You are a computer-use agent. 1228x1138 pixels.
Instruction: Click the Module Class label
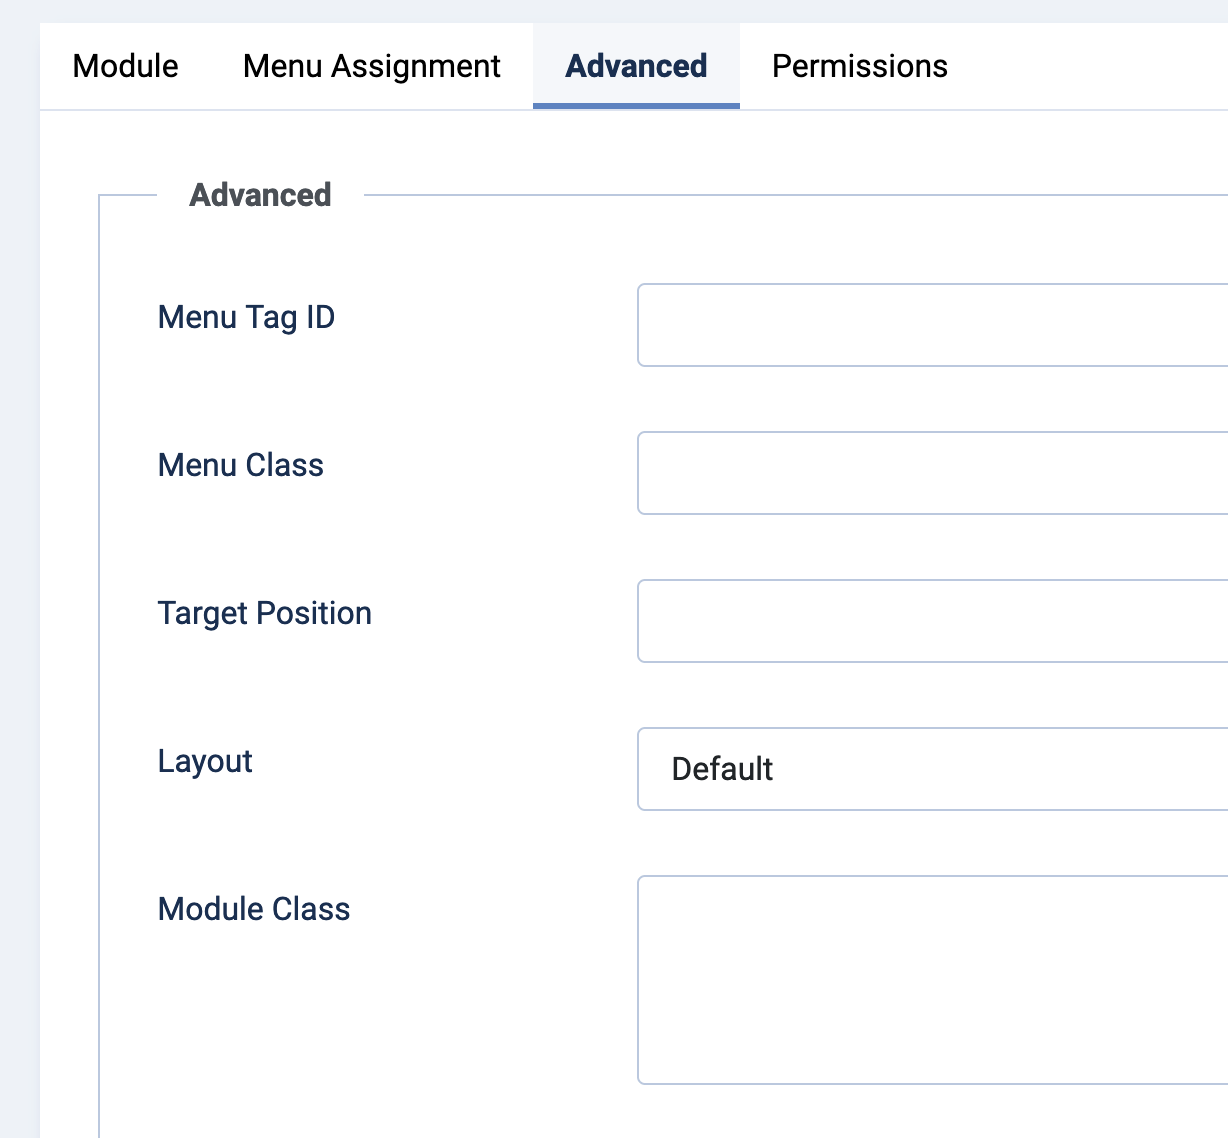click(x=254, y=909)
